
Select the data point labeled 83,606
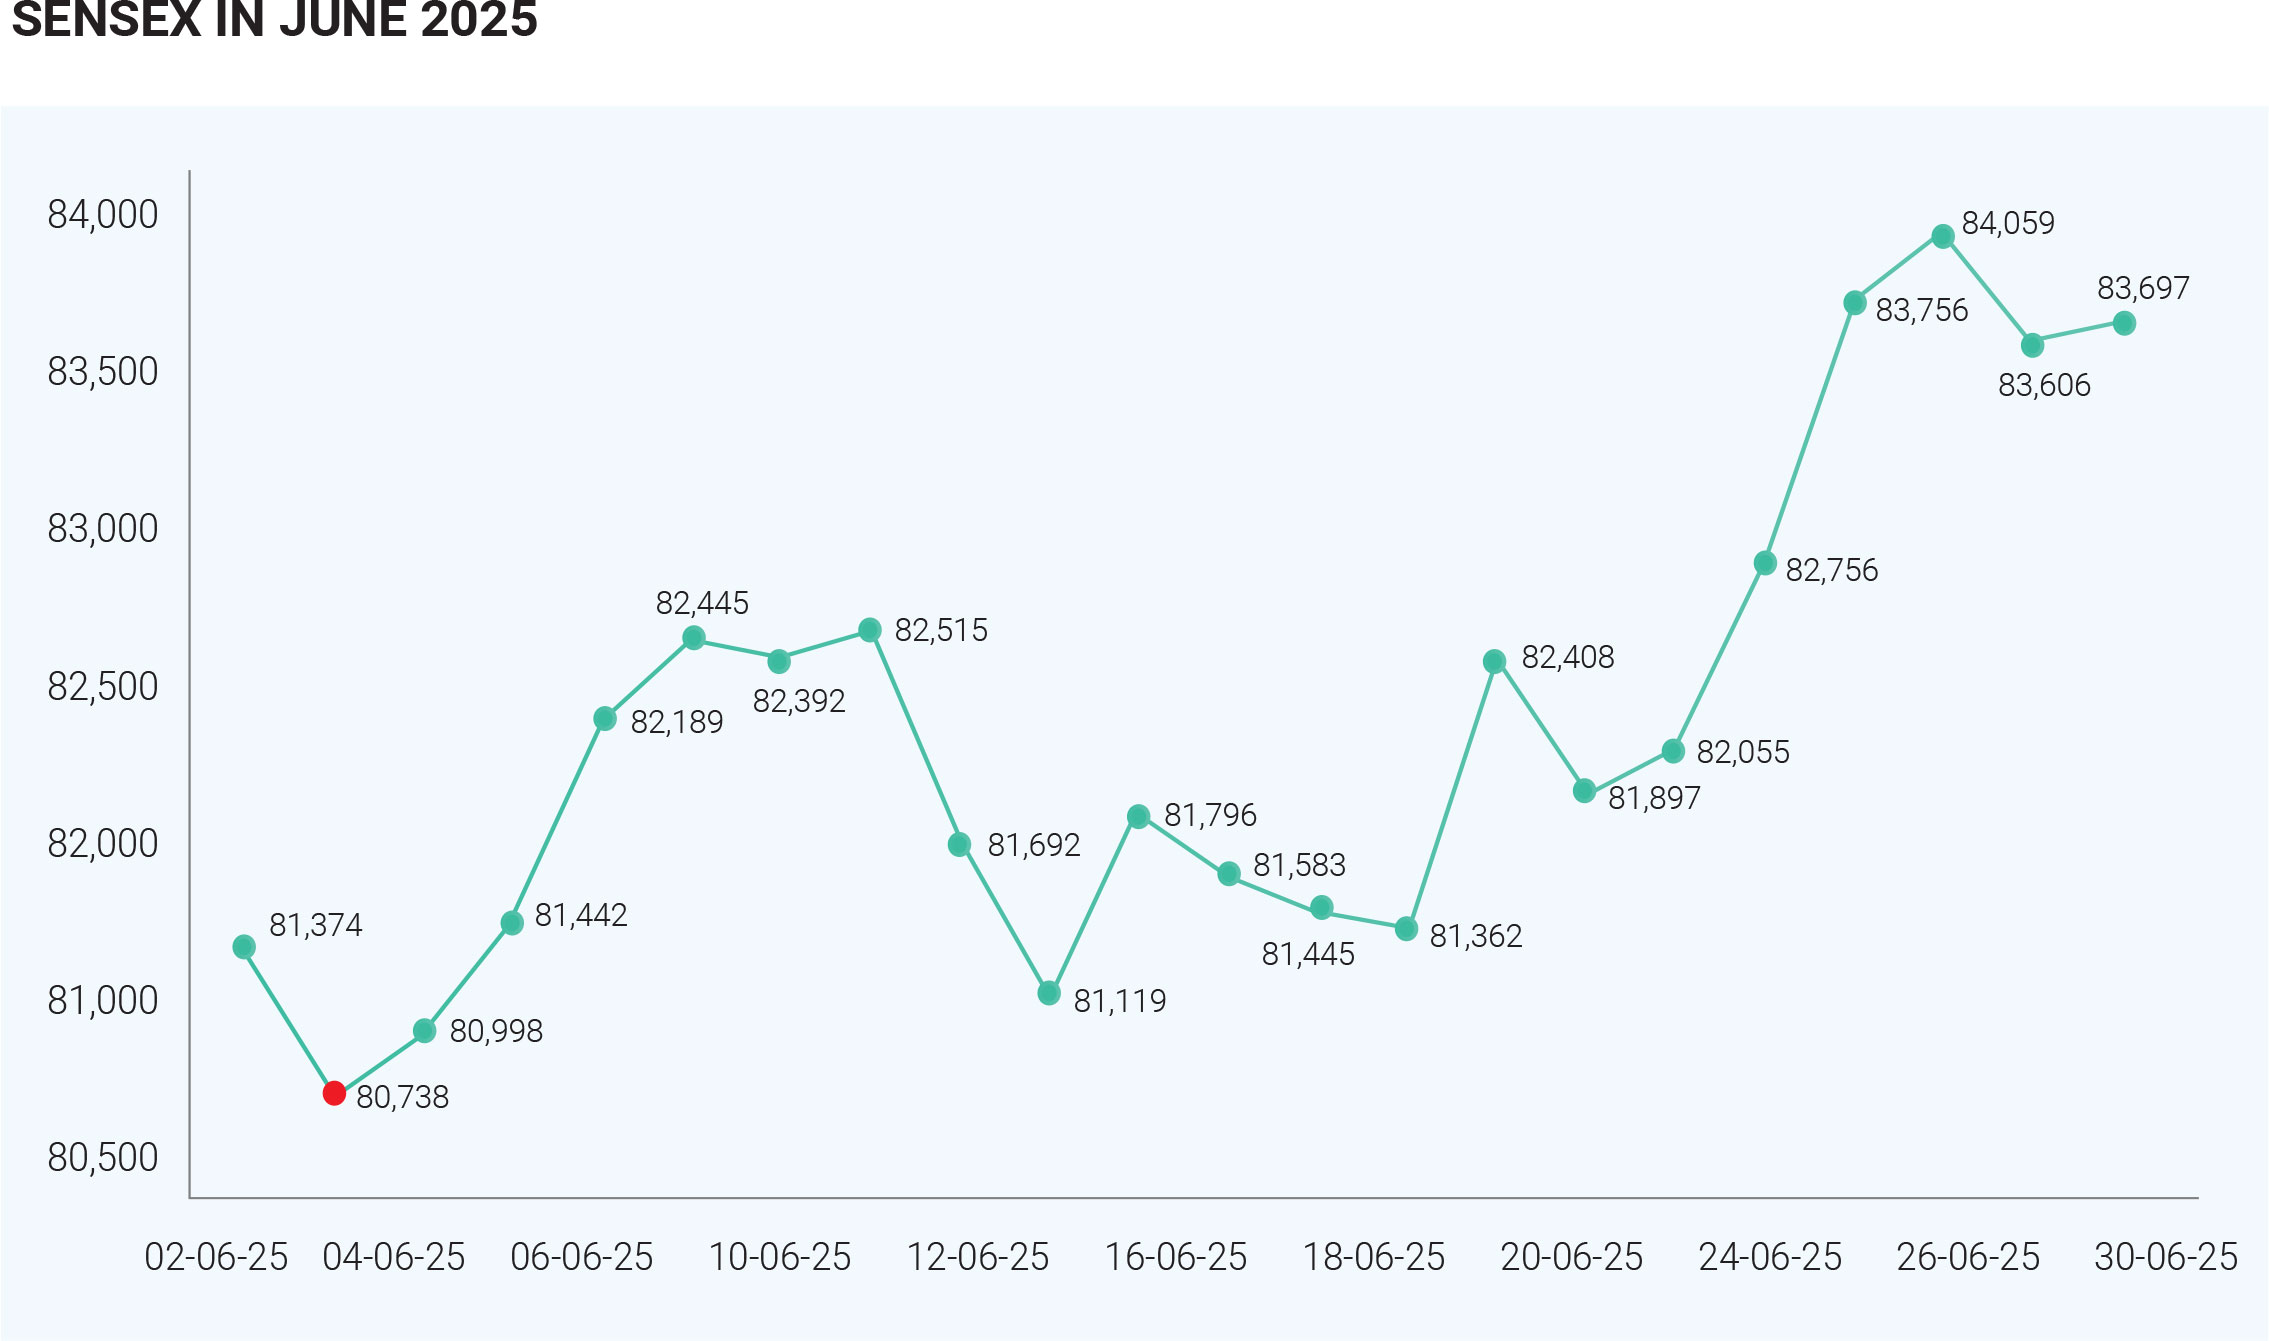(2032, 345)
